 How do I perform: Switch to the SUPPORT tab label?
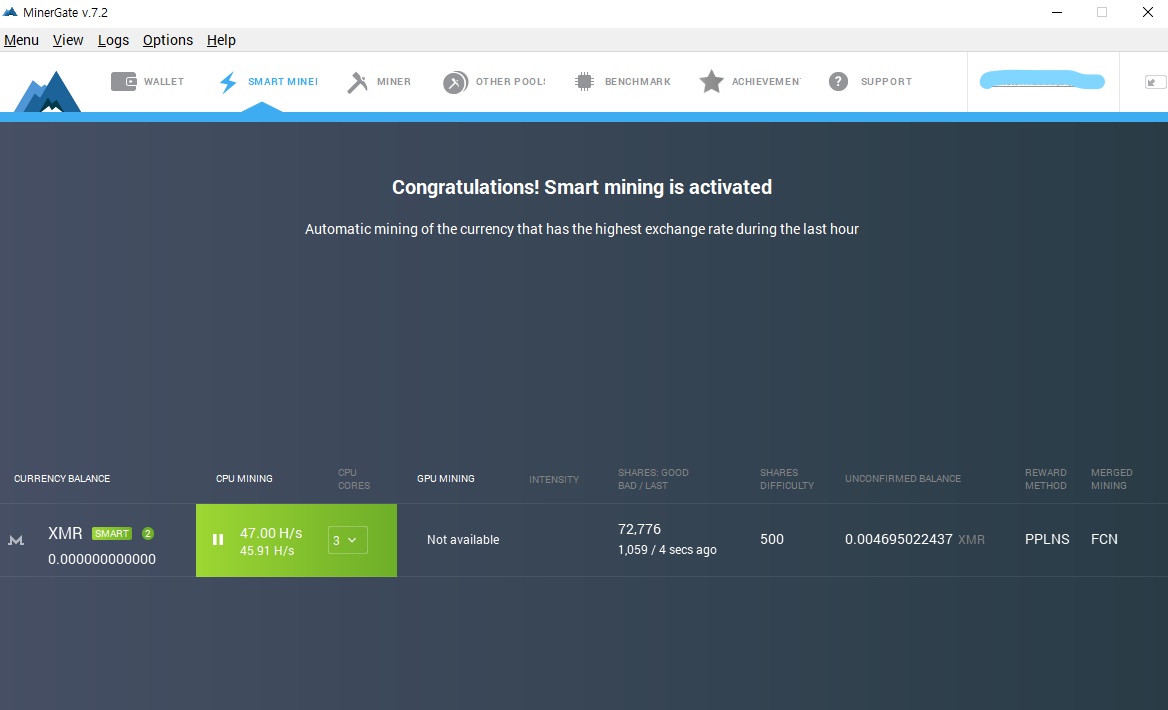pos(886,81)
